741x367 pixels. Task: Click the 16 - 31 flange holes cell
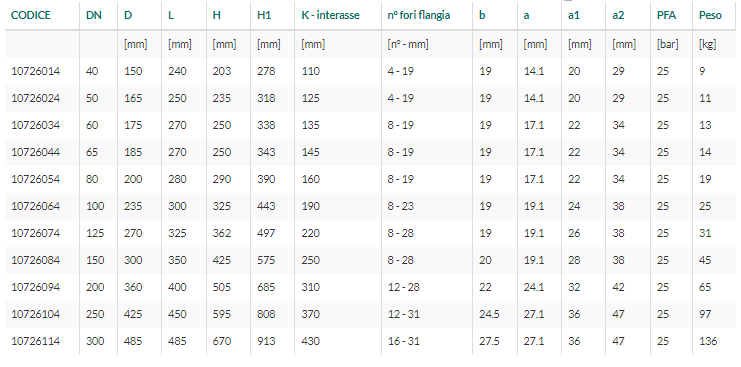[x=403, y=341]
